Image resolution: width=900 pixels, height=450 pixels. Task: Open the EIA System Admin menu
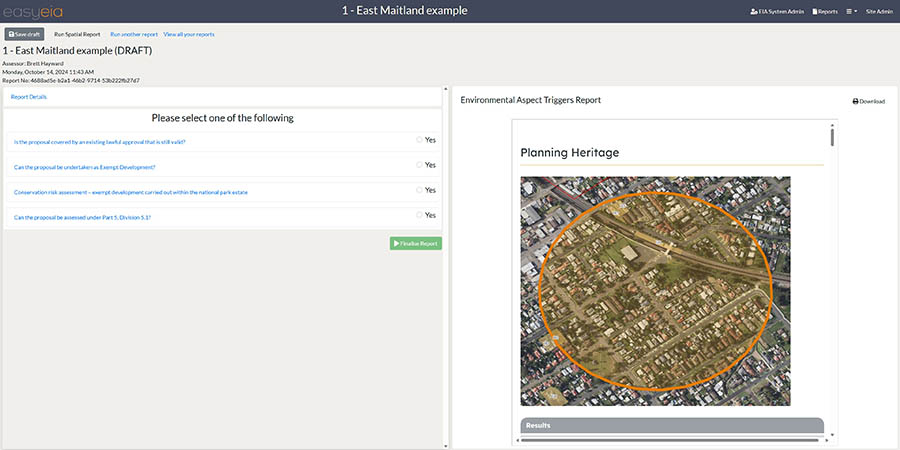coord(777,11)
